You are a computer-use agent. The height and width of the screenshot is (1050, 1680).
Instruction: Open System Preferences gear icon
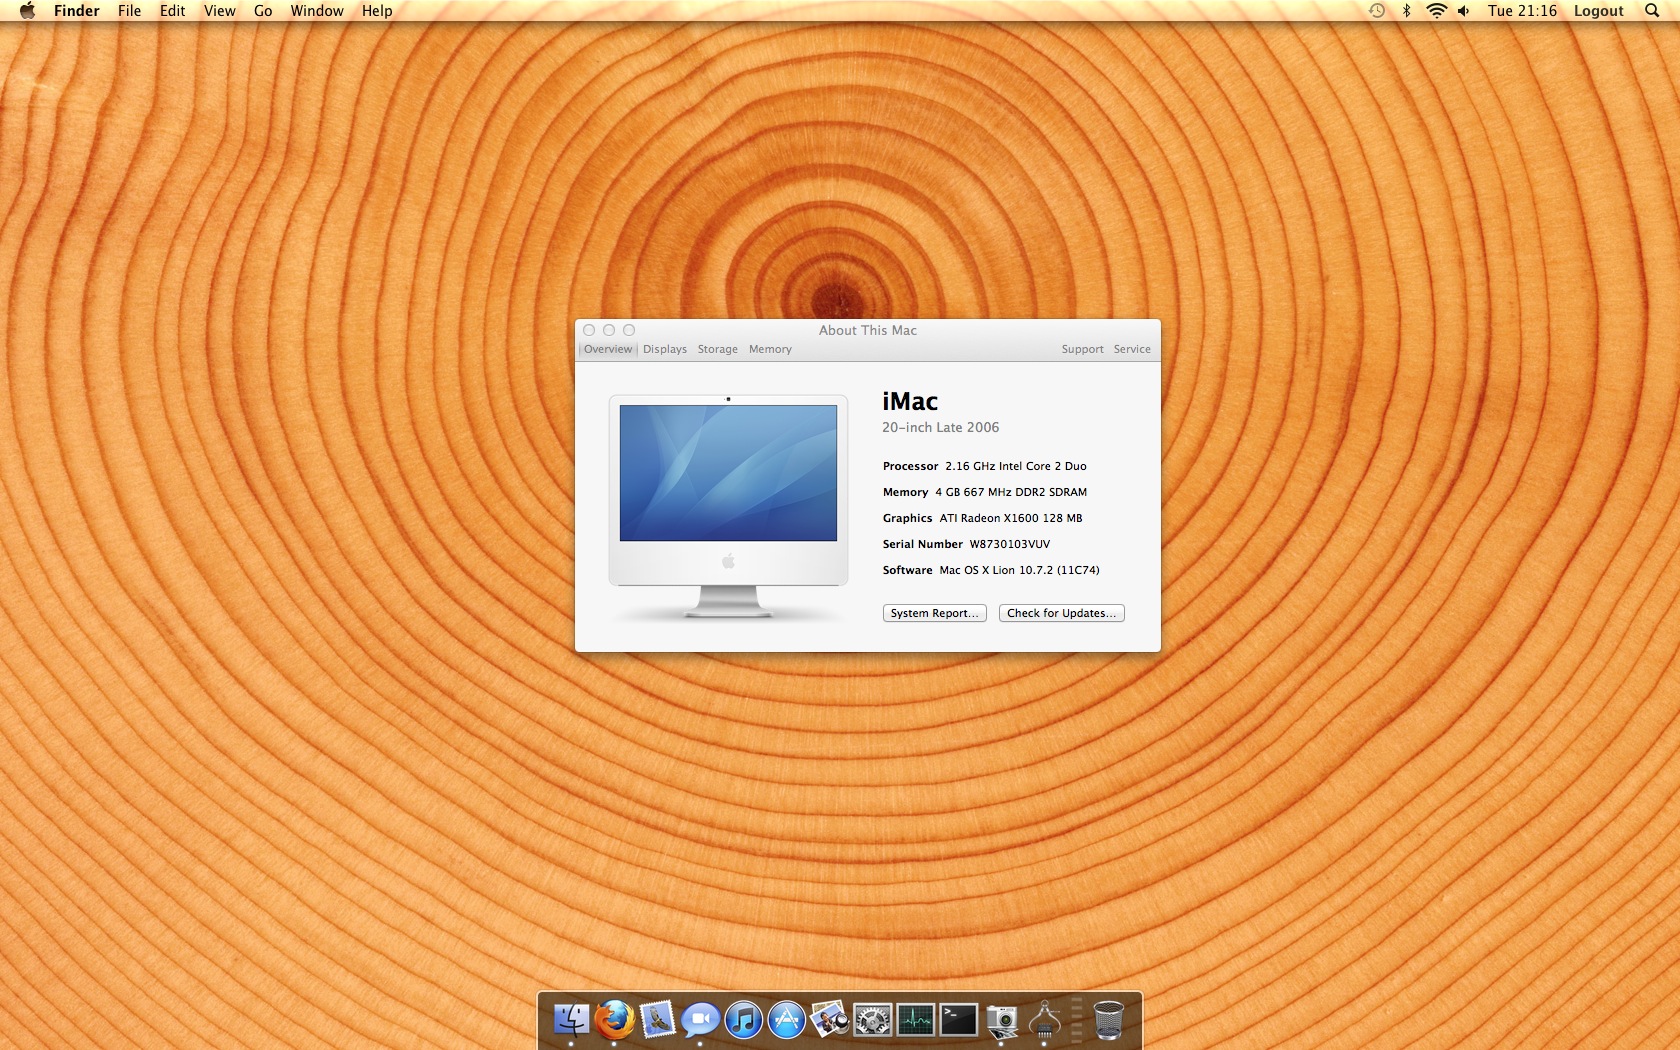pyautogui.click(x=872, y=1020)
